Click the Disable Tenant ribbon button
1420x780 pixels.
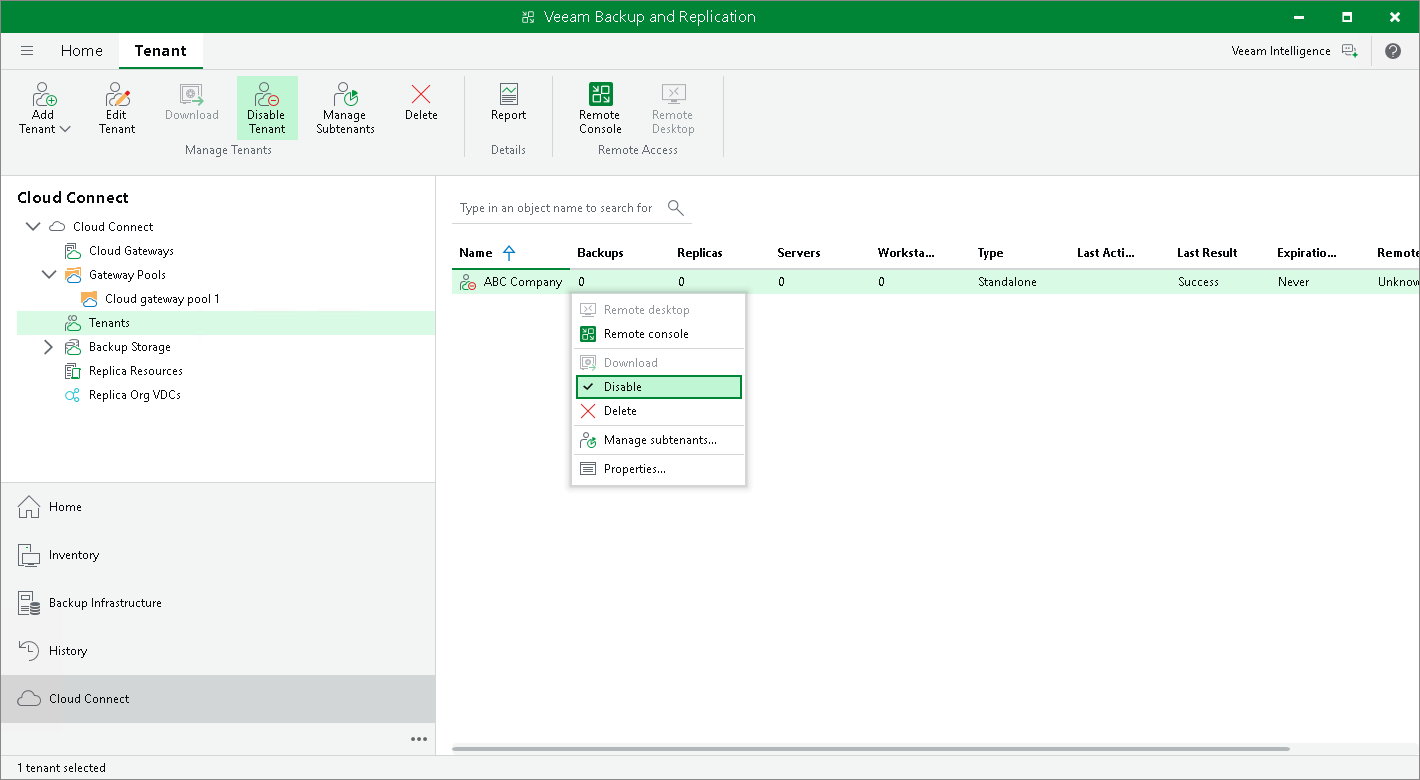pos(267,108)
